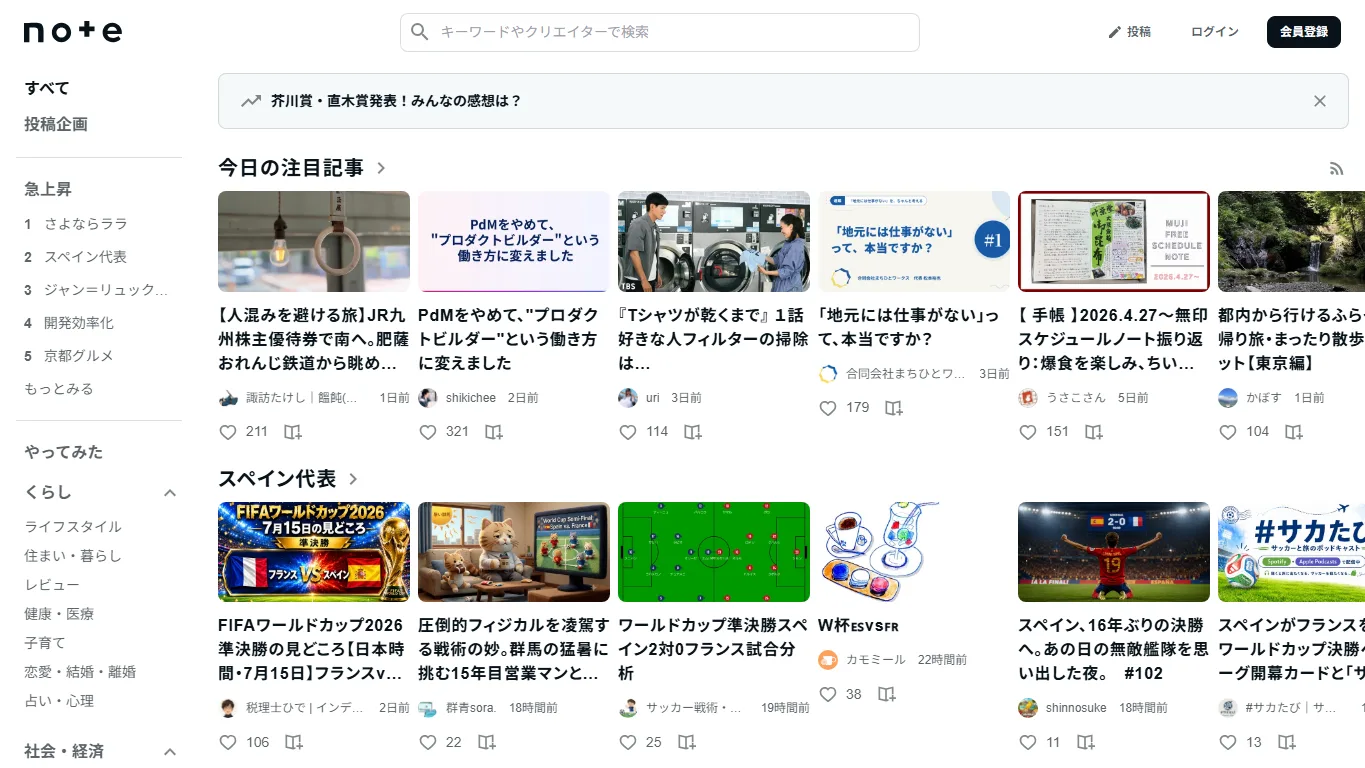
Task: Open 健康・医療 subcategory
Action: pos(59,614)
